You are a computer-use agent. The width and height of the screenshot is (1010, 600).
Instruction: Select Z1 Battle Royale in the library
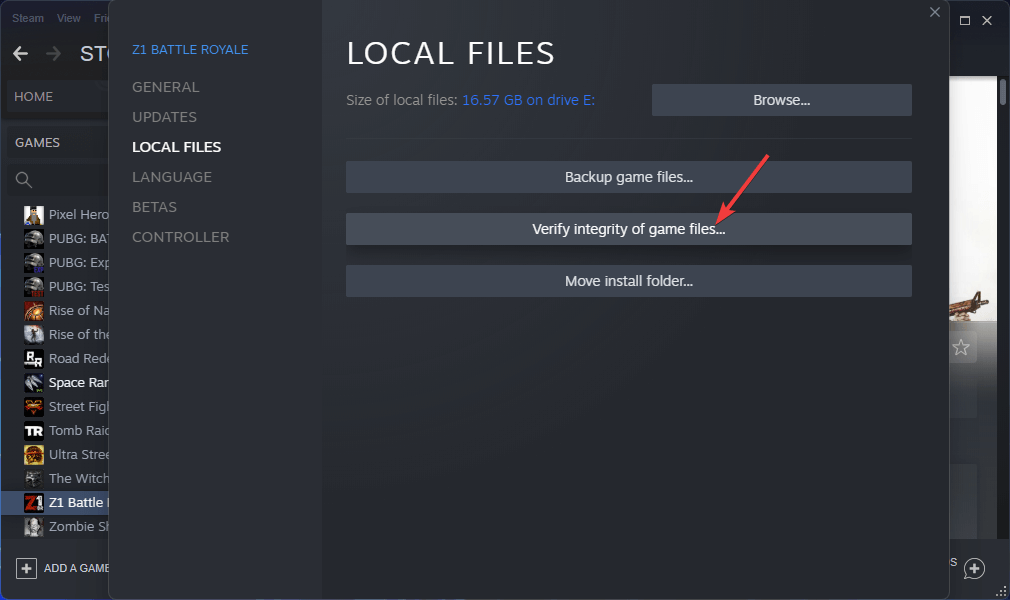click(x=55, y=503)
